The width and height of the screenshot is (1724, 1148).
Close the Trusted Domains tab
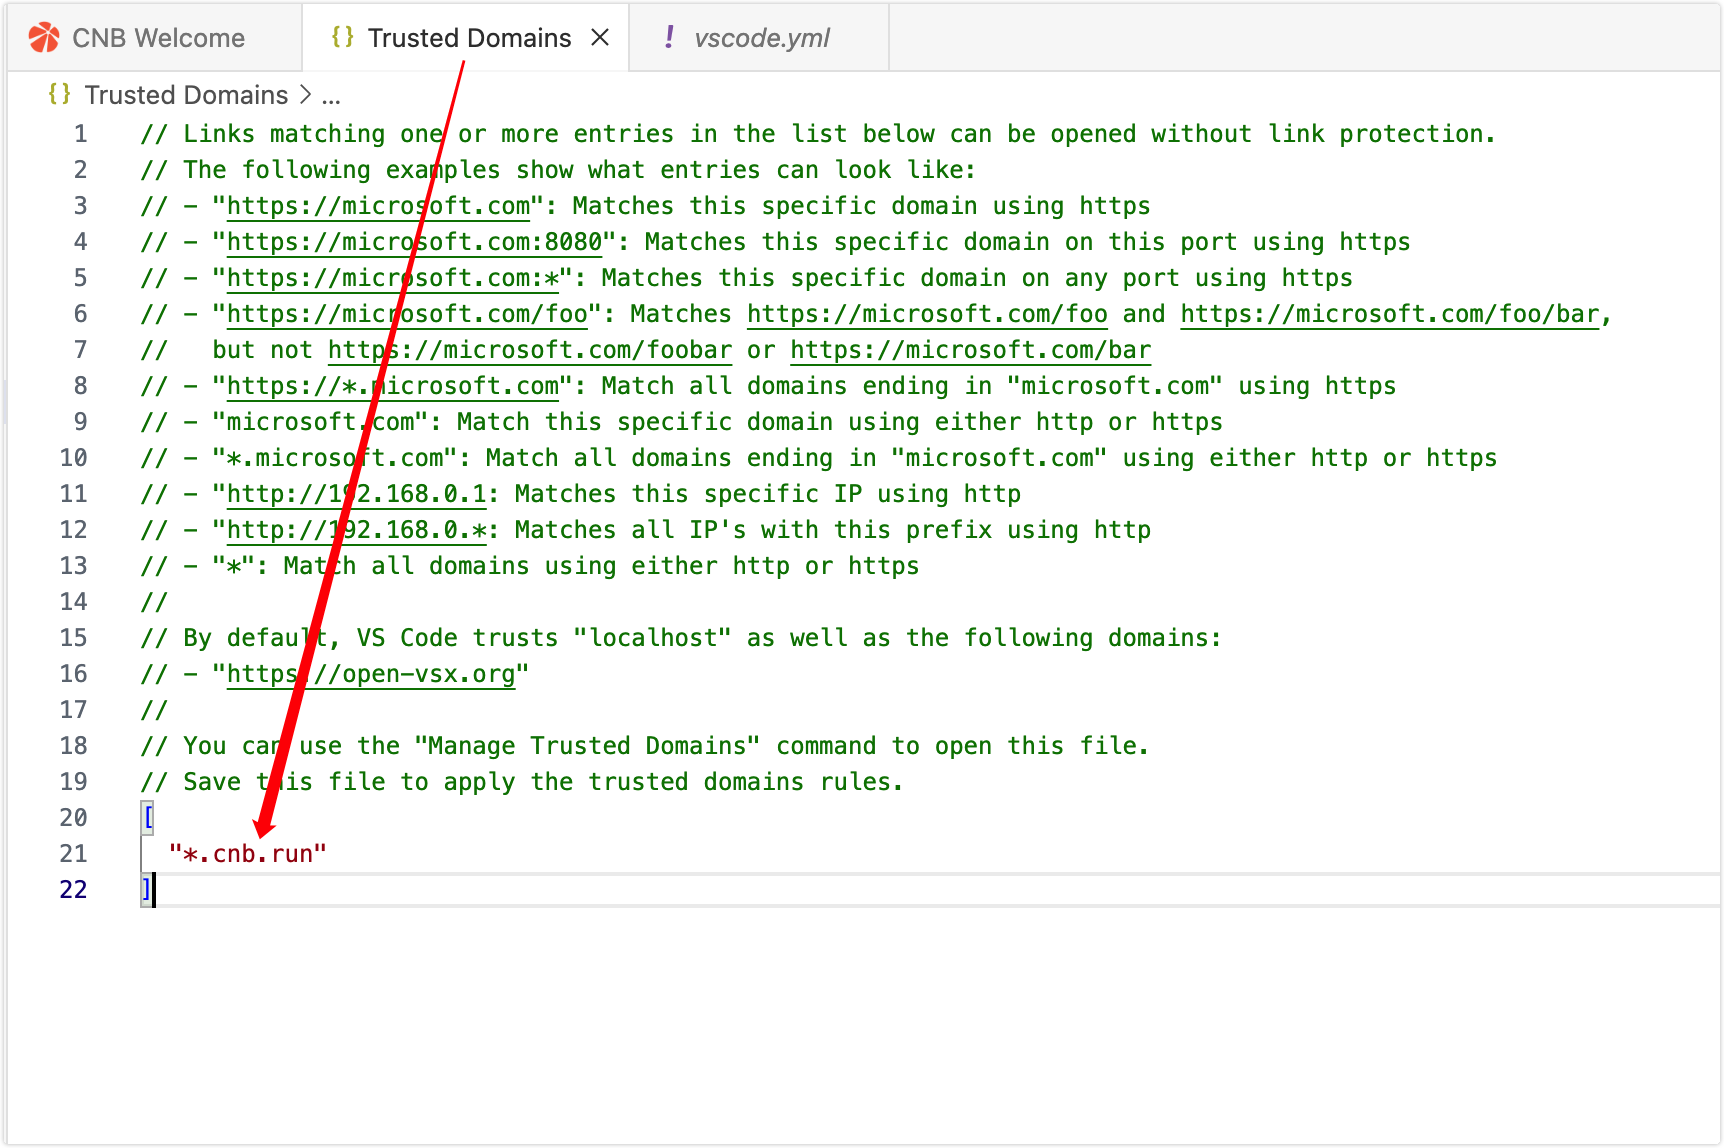pyautogui.click(x=600, y=38)
